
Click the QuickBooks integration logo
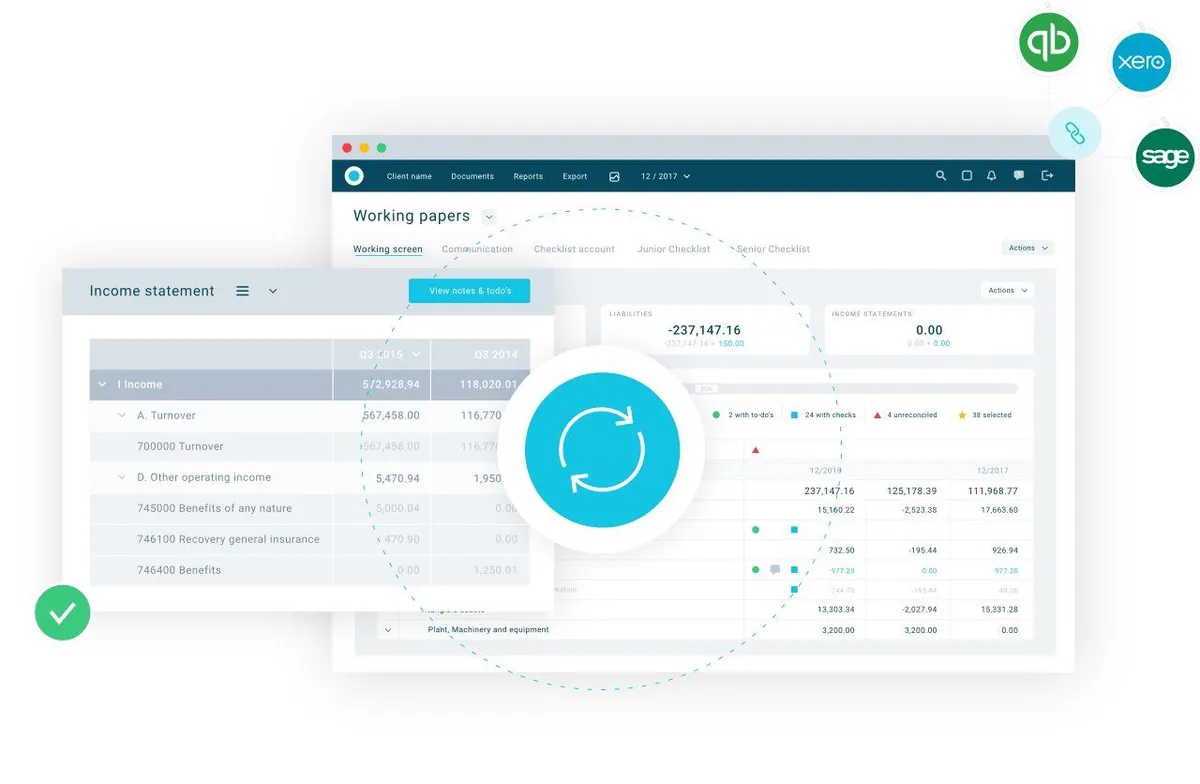tap(1049, 42)
